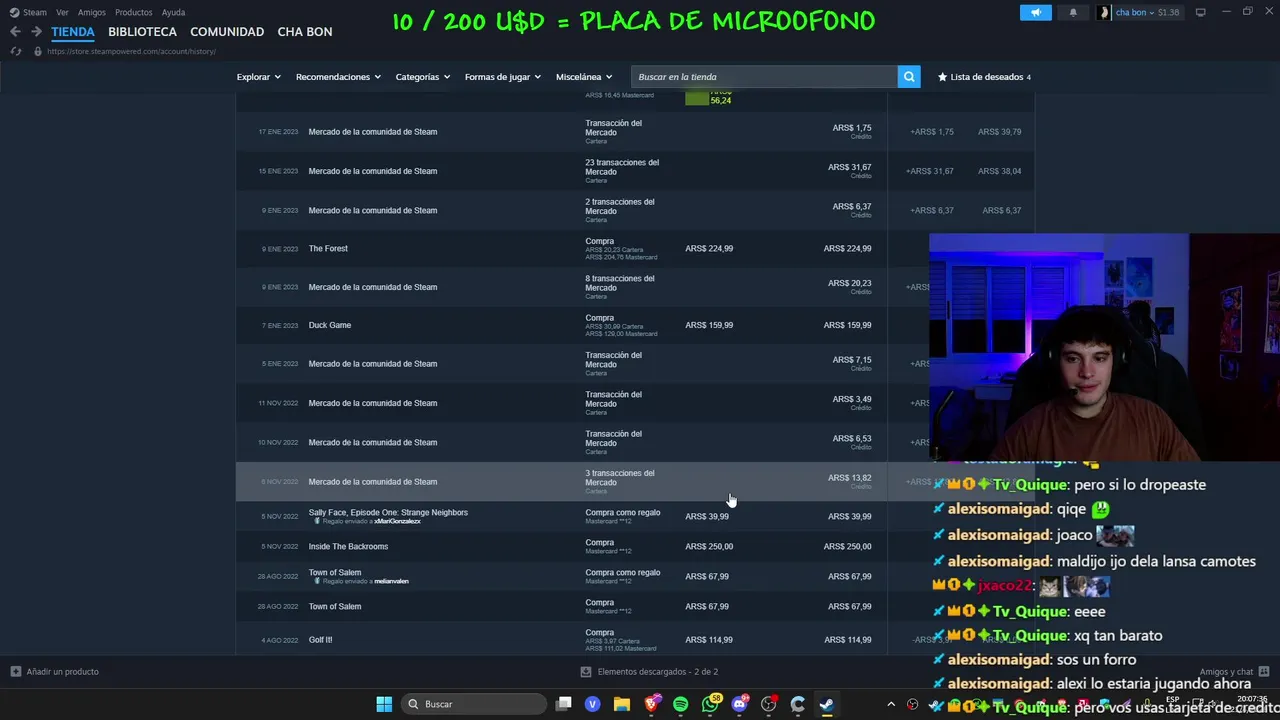Click the wallet balance $1.38

[1168, 12]
